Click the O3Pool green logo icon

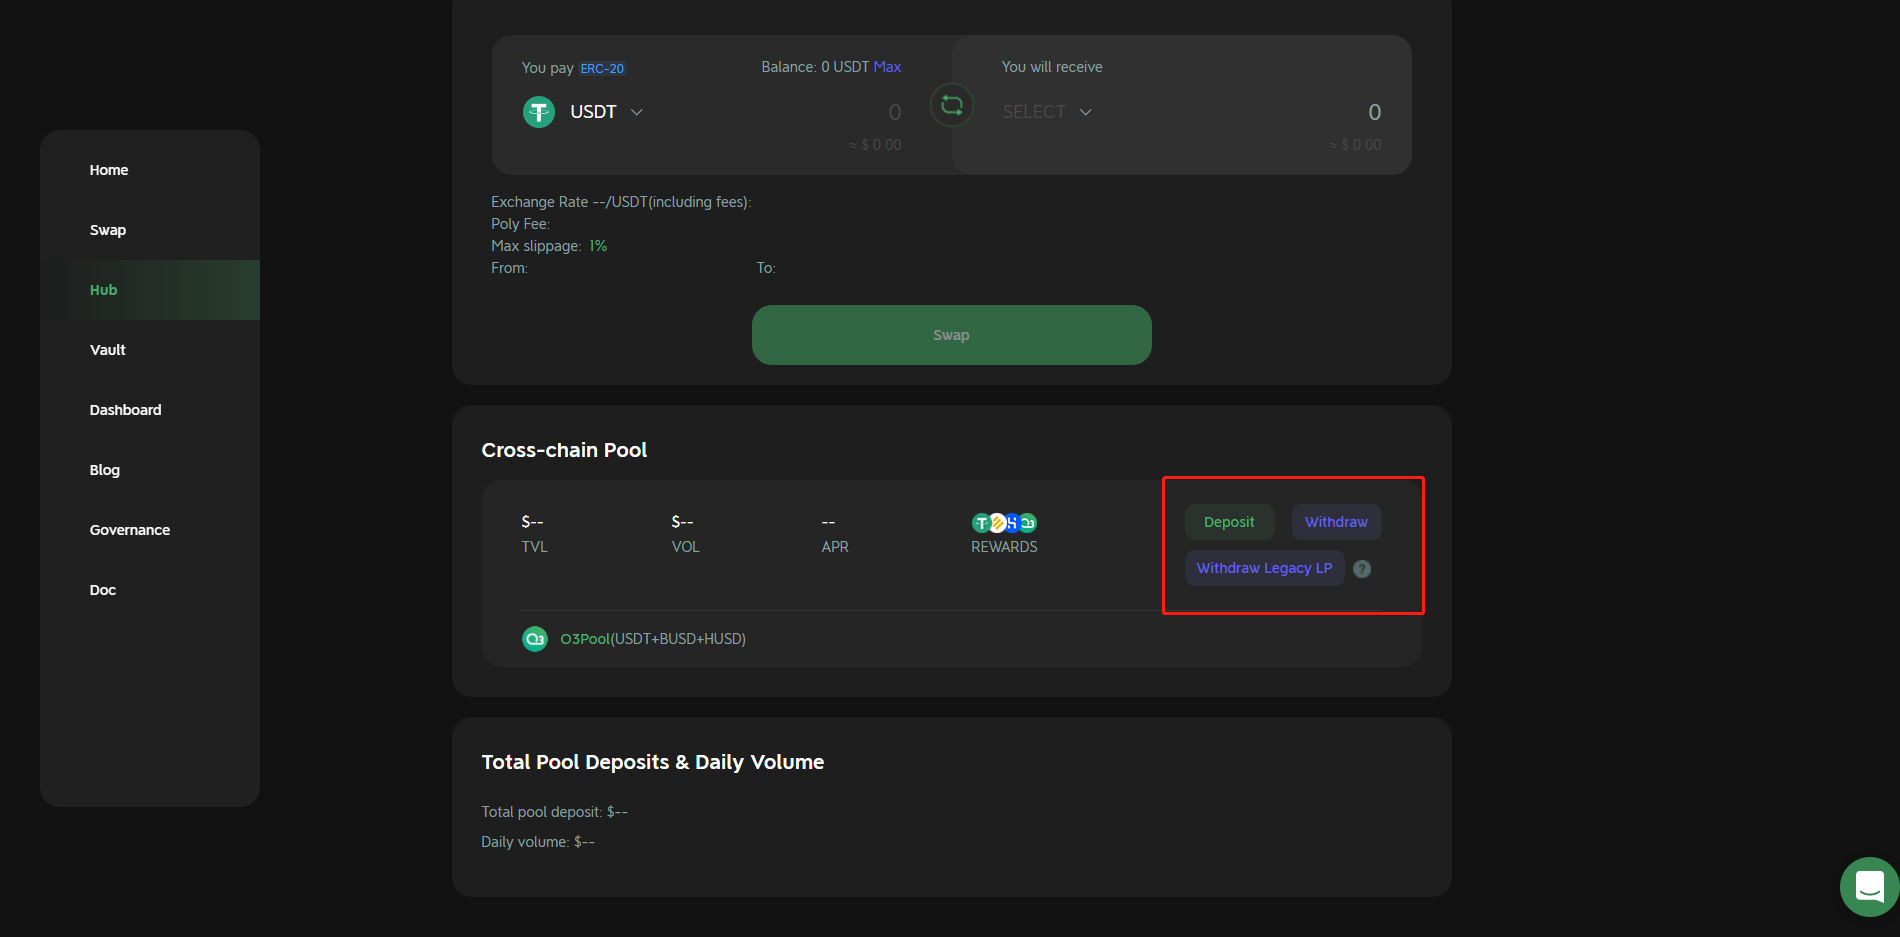point(535,639)
